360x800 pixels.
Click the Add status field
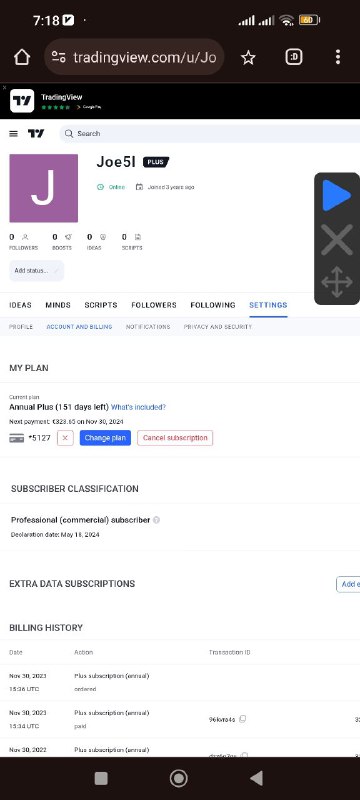tap(37, 270)
